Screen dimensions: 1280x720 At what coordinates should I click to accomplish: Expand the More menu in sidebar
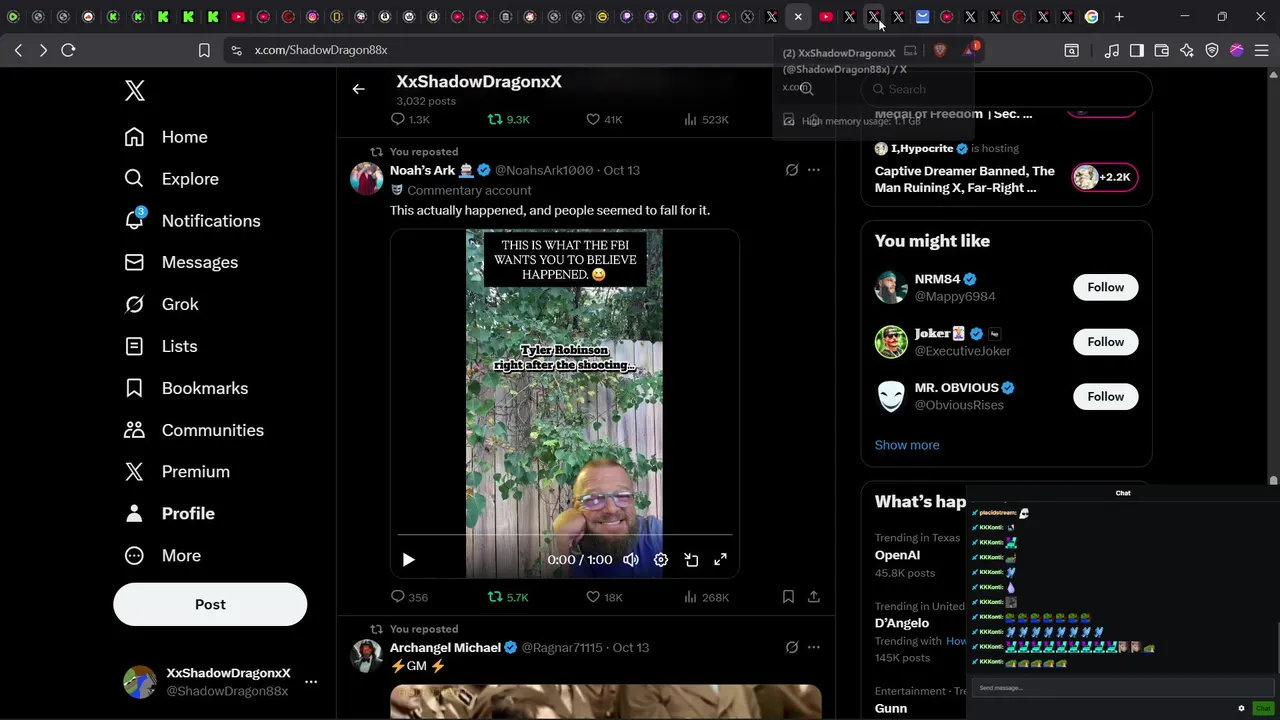point(162,555)
